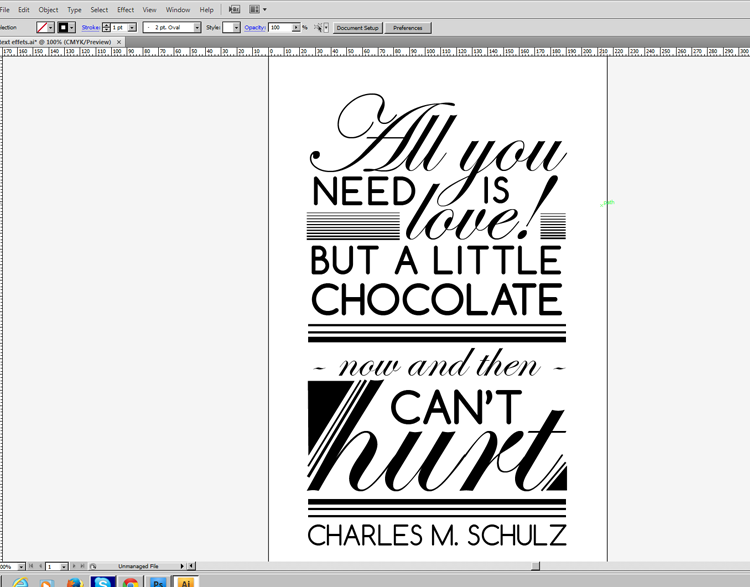
Task: Click the stroke weight 1 pt field
Action: (120, 28)
